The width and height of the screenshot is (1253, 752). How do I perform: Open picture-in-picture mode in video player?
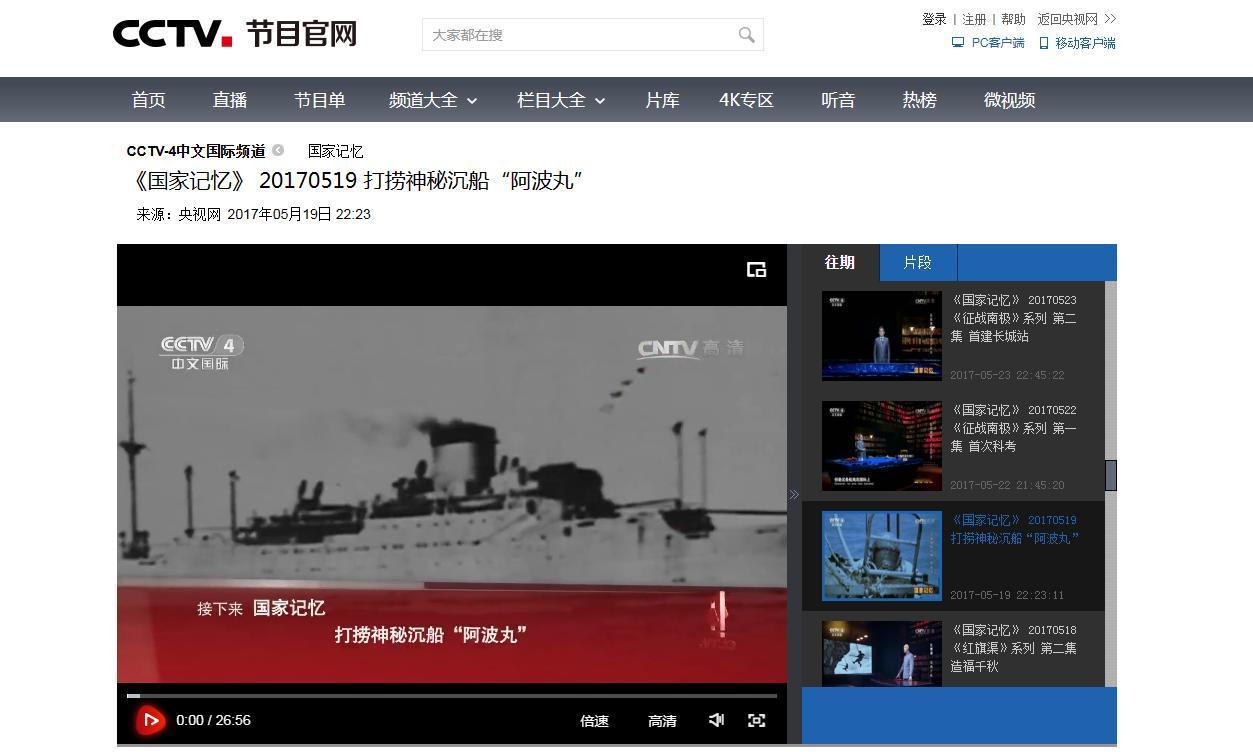click(757, 269)
